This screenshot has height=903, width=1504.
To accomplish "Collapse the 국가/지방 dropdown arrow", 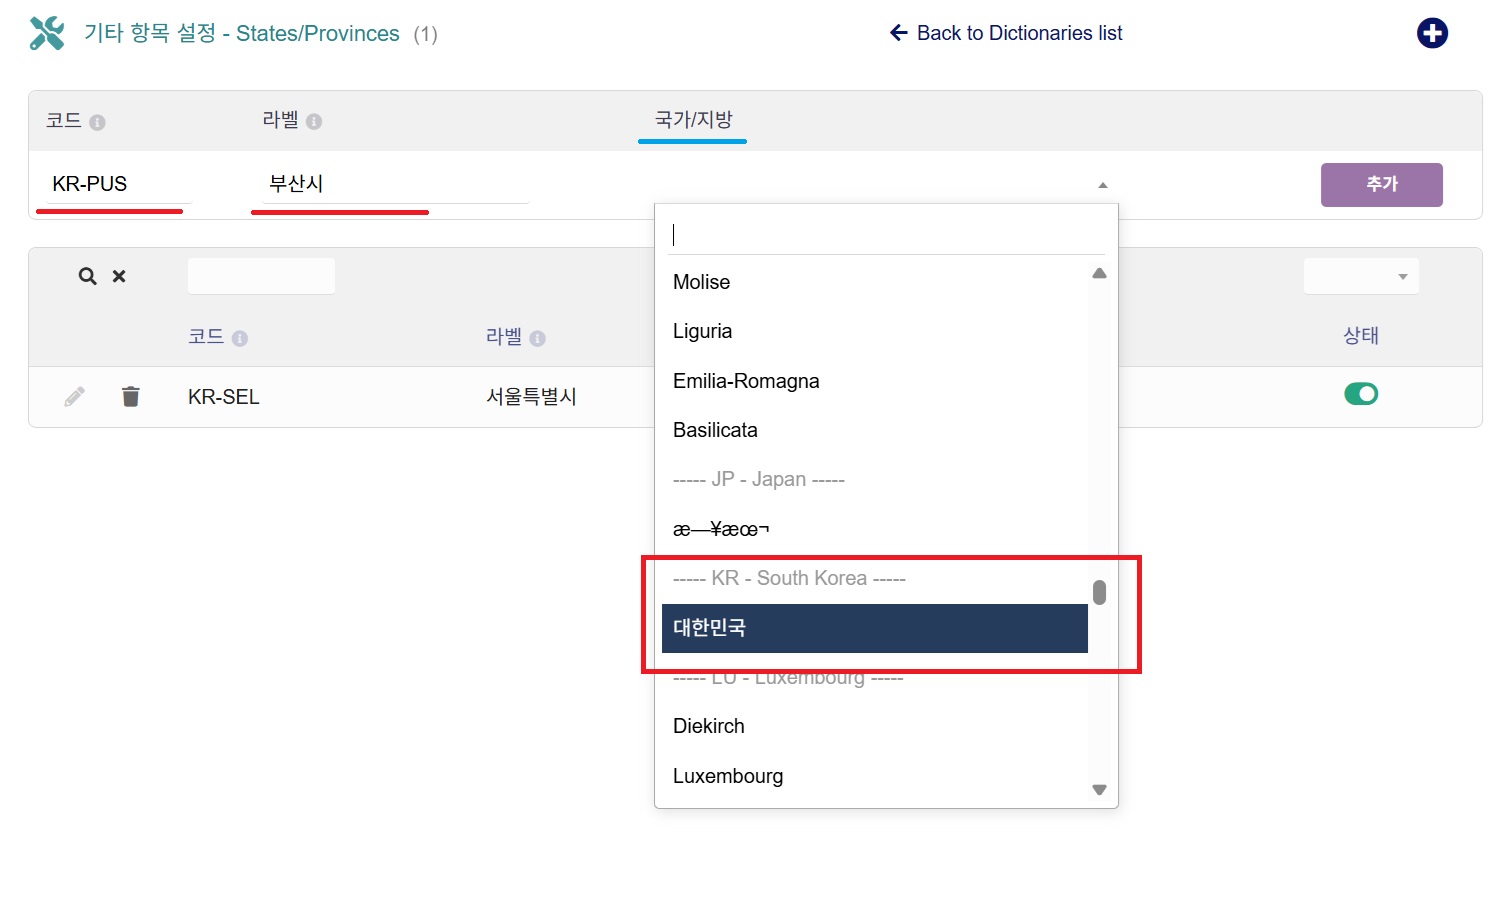I will 1102,185.
